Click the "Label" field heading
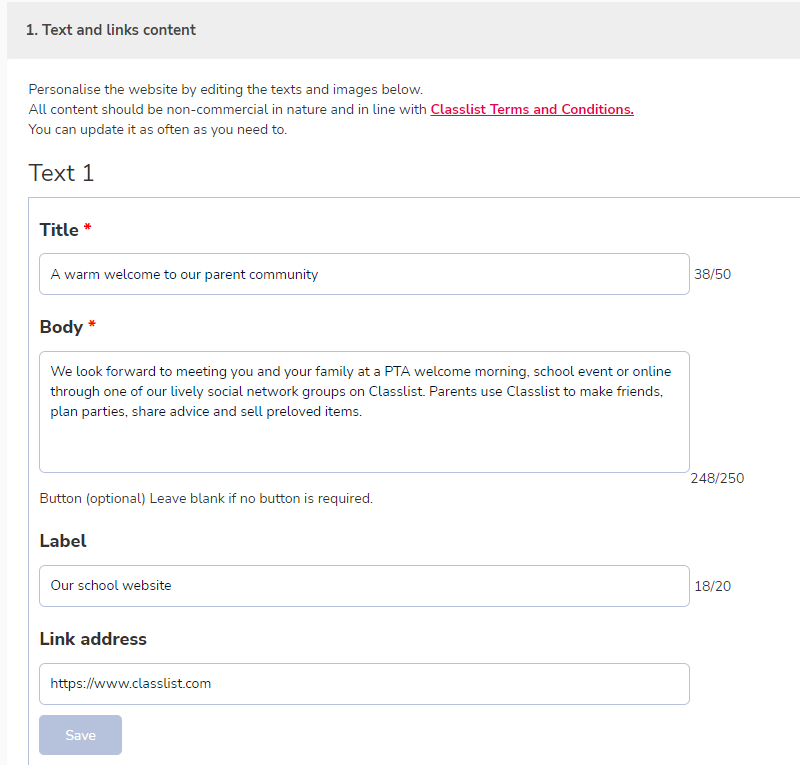Screen dimensions: 800x765 click(x=63, y=541)
